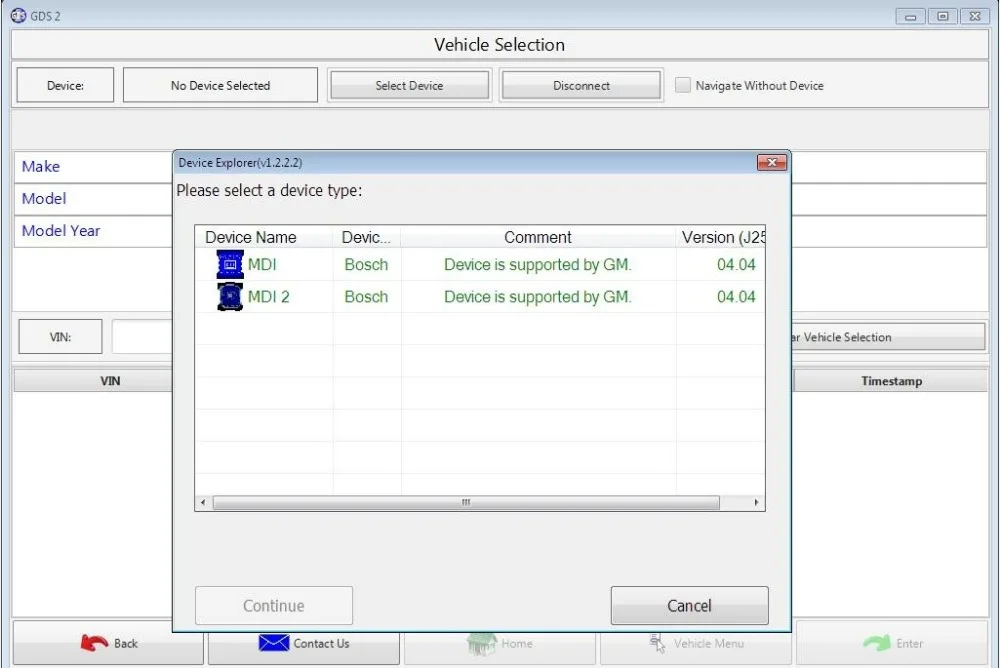Click the Vehicle Selection clear button
The image size is (1000, 668).
(889, 337)
